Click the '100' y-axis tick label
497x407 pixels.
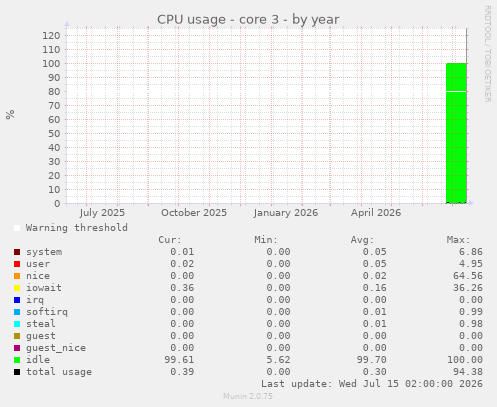[x=51, y=64]
